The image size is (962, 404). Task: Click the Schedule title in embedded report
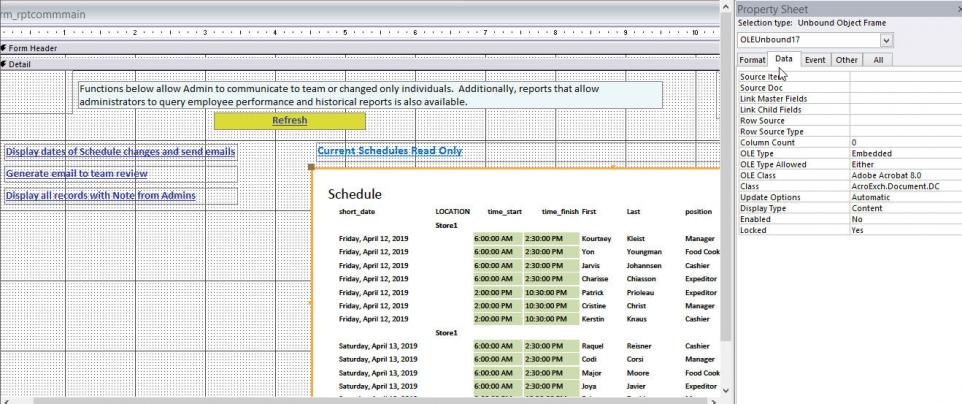[x=355, y=195]
